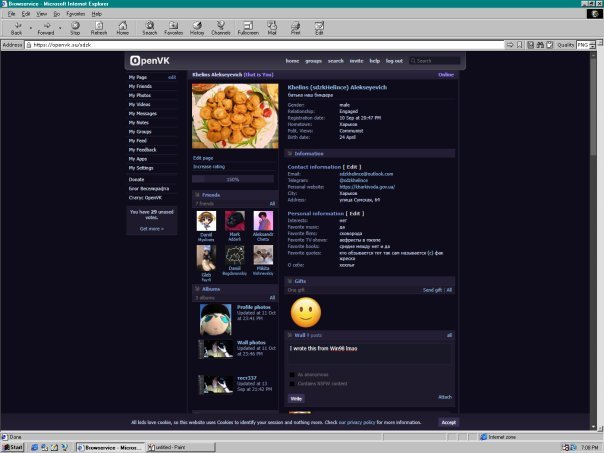Viewport: 604px width, 453px height.
Task: Open the privacy policy link
Action: (x=356, y=422)
